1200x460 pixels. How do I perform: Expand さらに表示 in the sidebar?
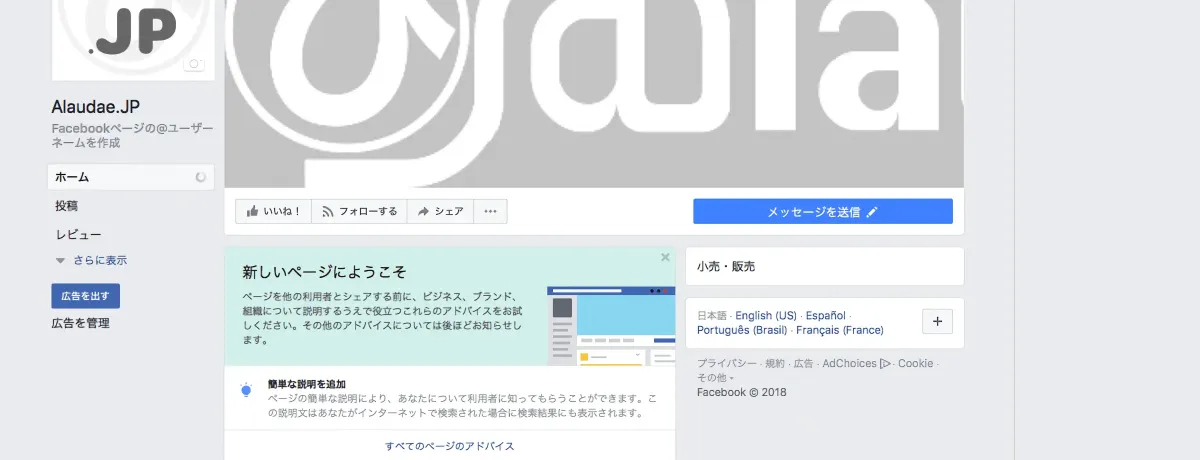pyautogui.click(x=98, y=261)
